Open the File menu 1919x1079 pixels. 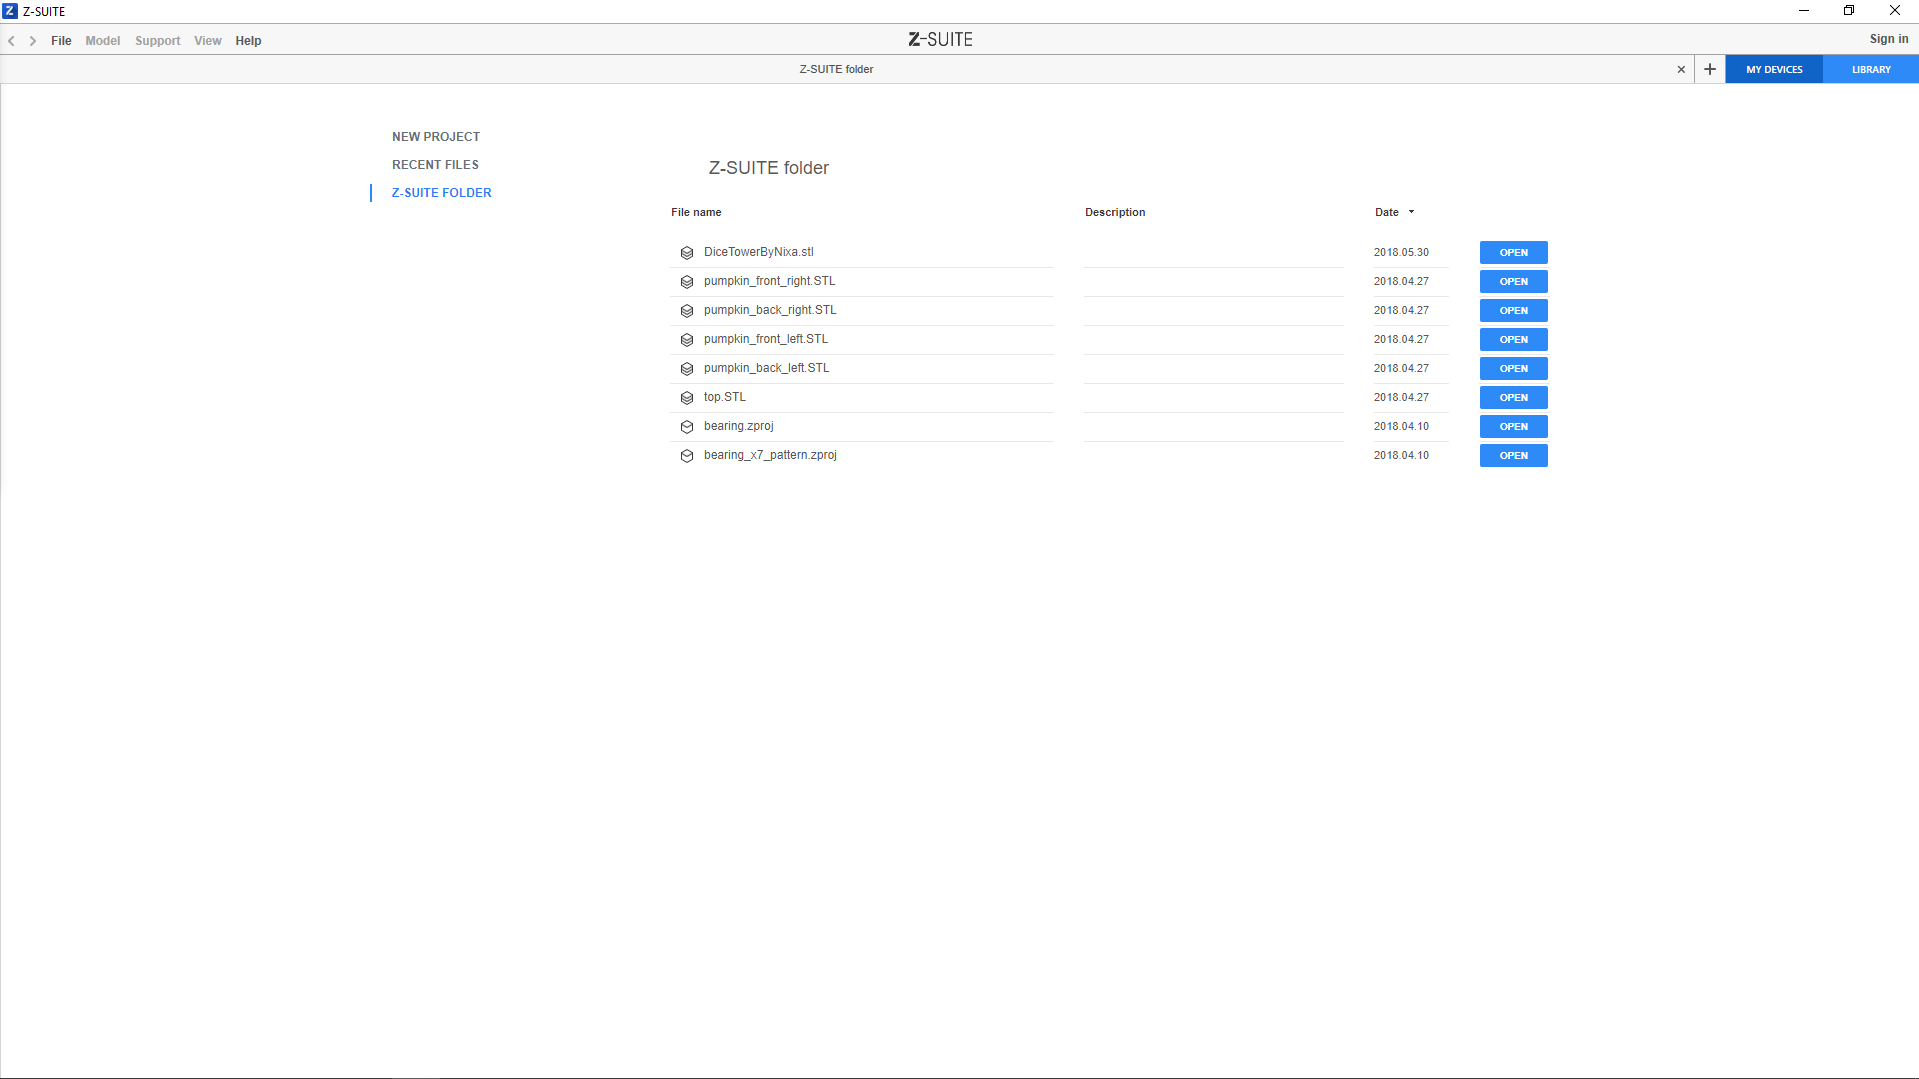[x=61, y=41]
